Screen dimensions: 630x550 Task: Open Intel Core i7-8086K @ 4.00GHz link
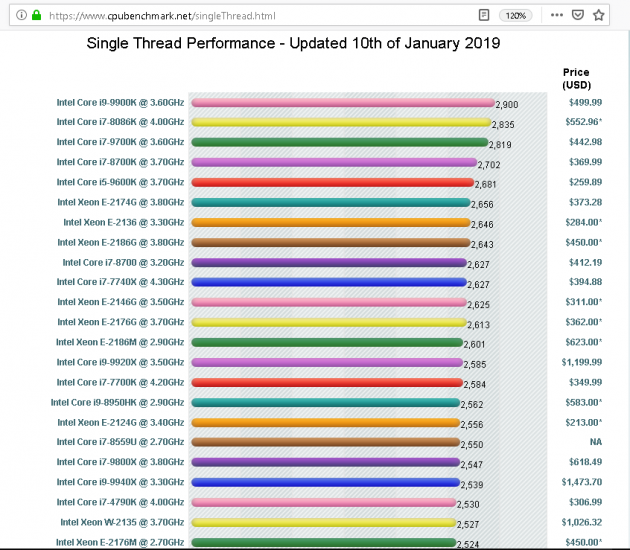click(120, 122)
